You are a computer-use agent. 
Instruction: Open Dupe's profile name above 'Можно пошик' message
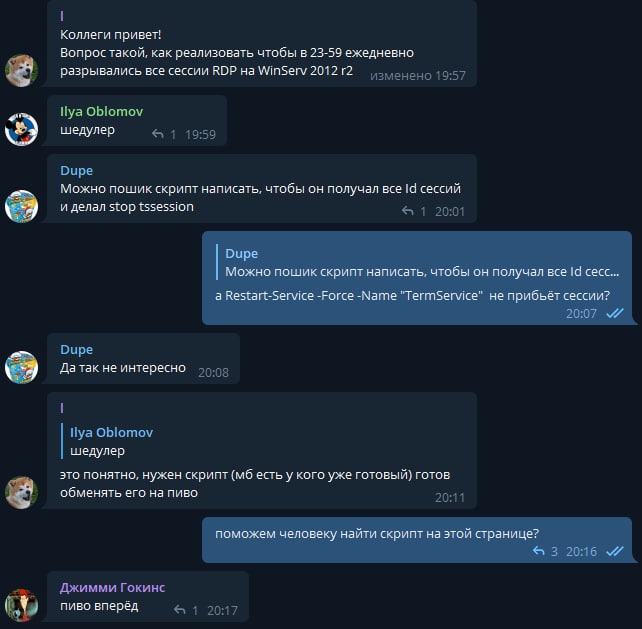coord(77,170)
